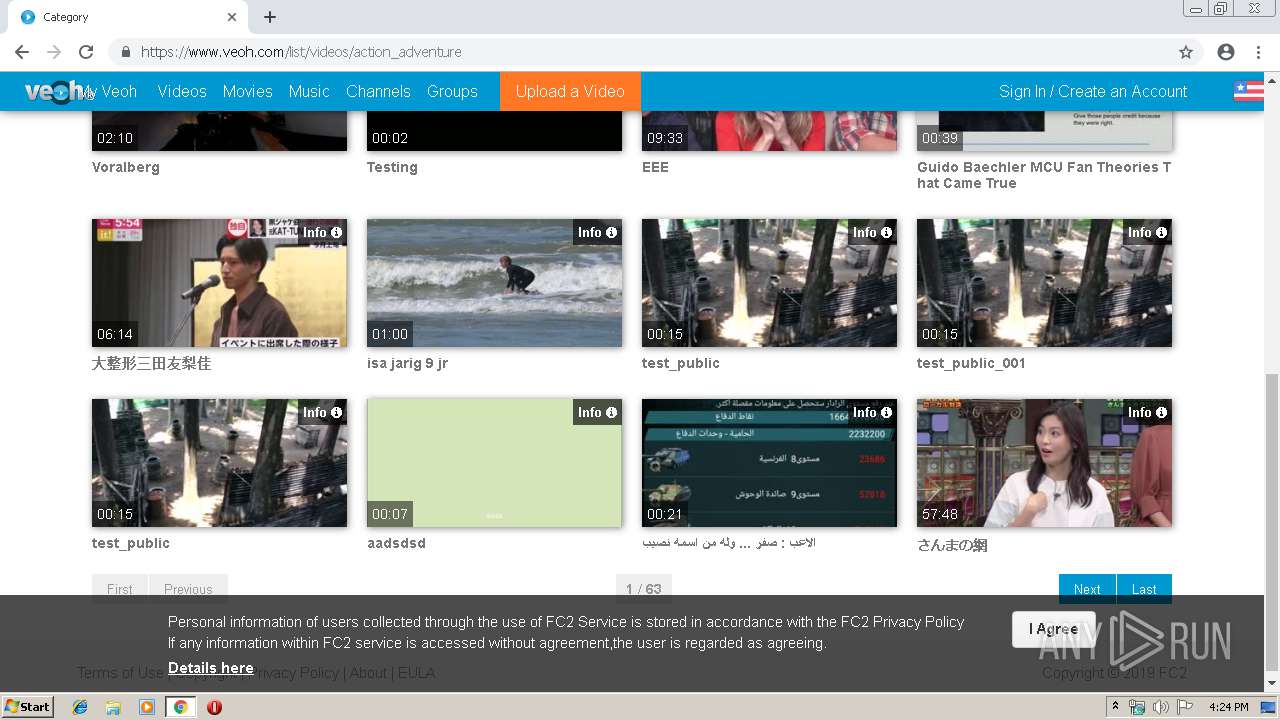
Task: Open Details here privacy link
Action: coord(210,668)
